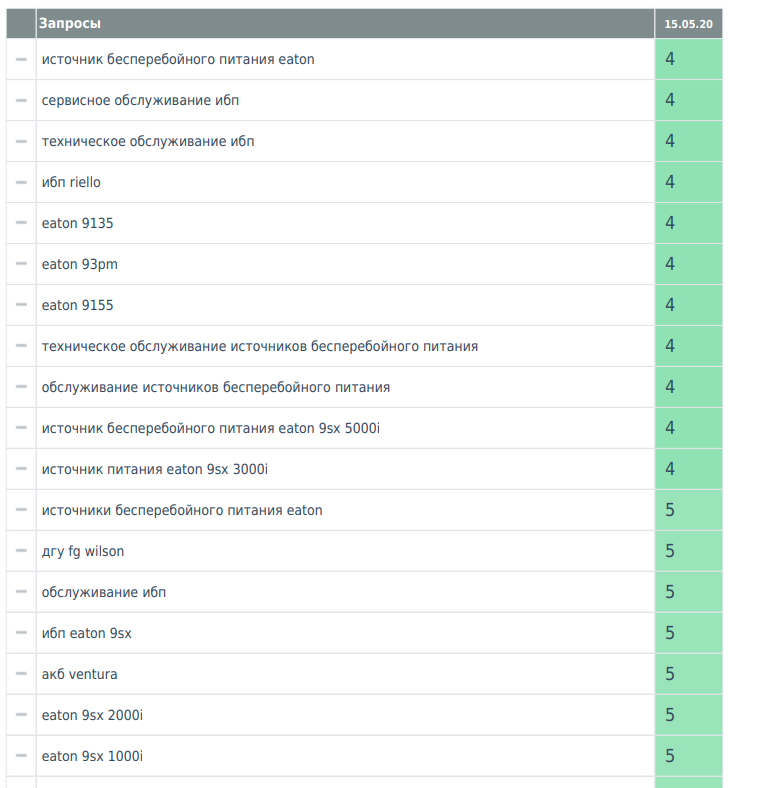
Task: Sort by the 'Запросы' column header
Action: click(70, 23)
